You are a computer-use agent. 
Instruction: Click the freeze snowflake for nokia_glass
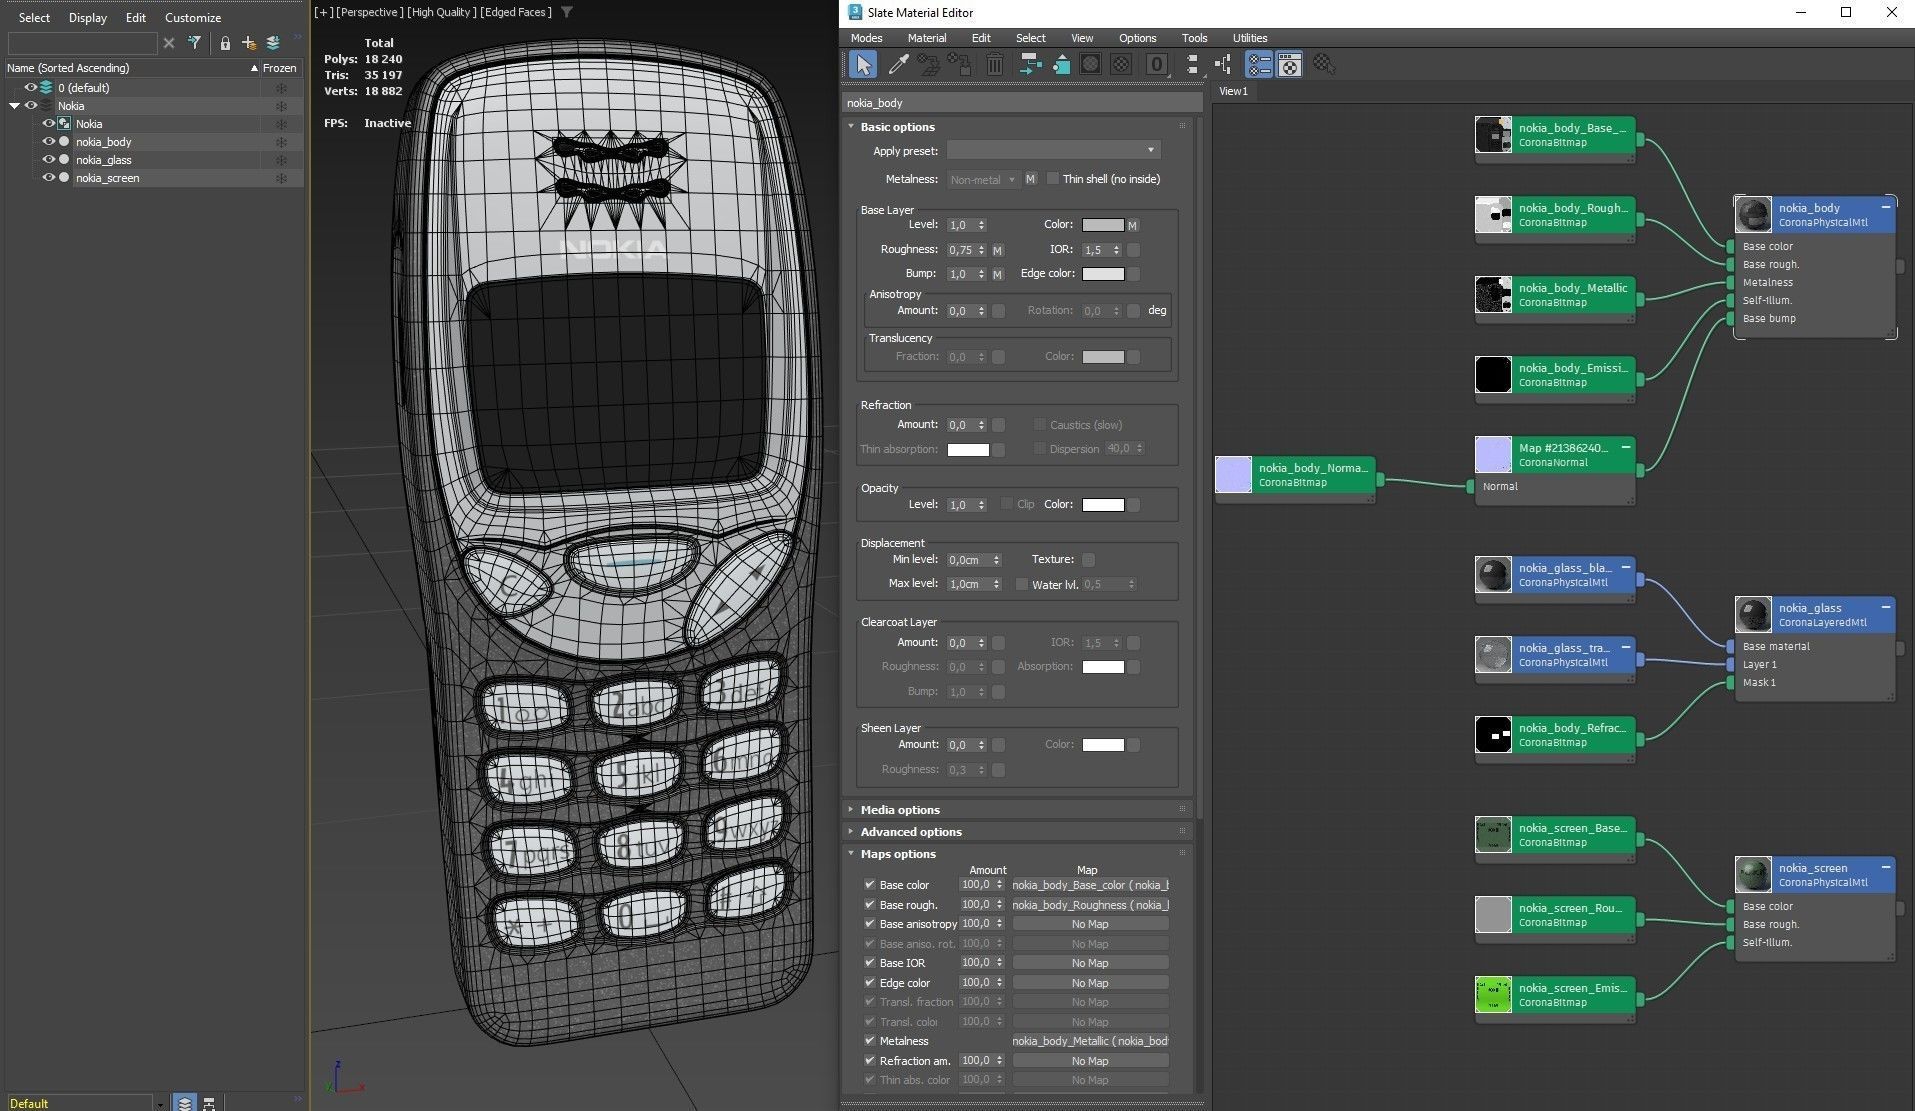(281, 160)
